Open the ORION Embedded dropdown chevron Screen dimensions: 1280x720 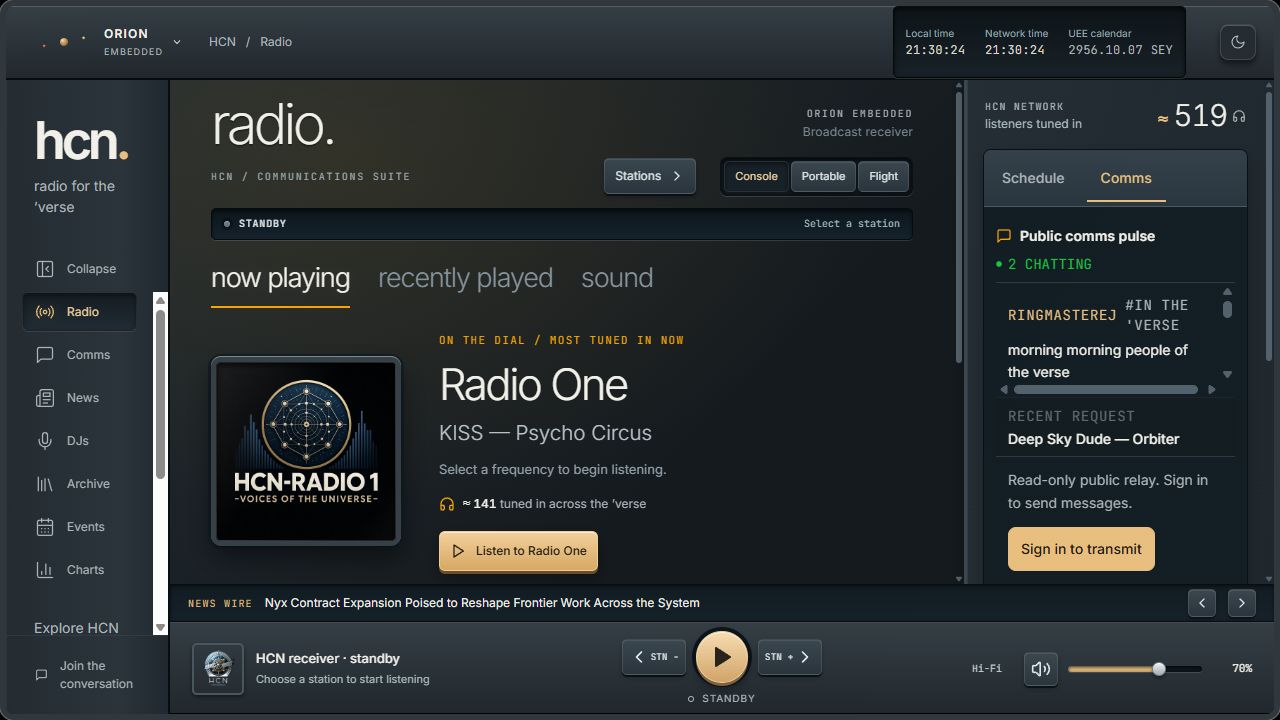[x=177, y=42]
